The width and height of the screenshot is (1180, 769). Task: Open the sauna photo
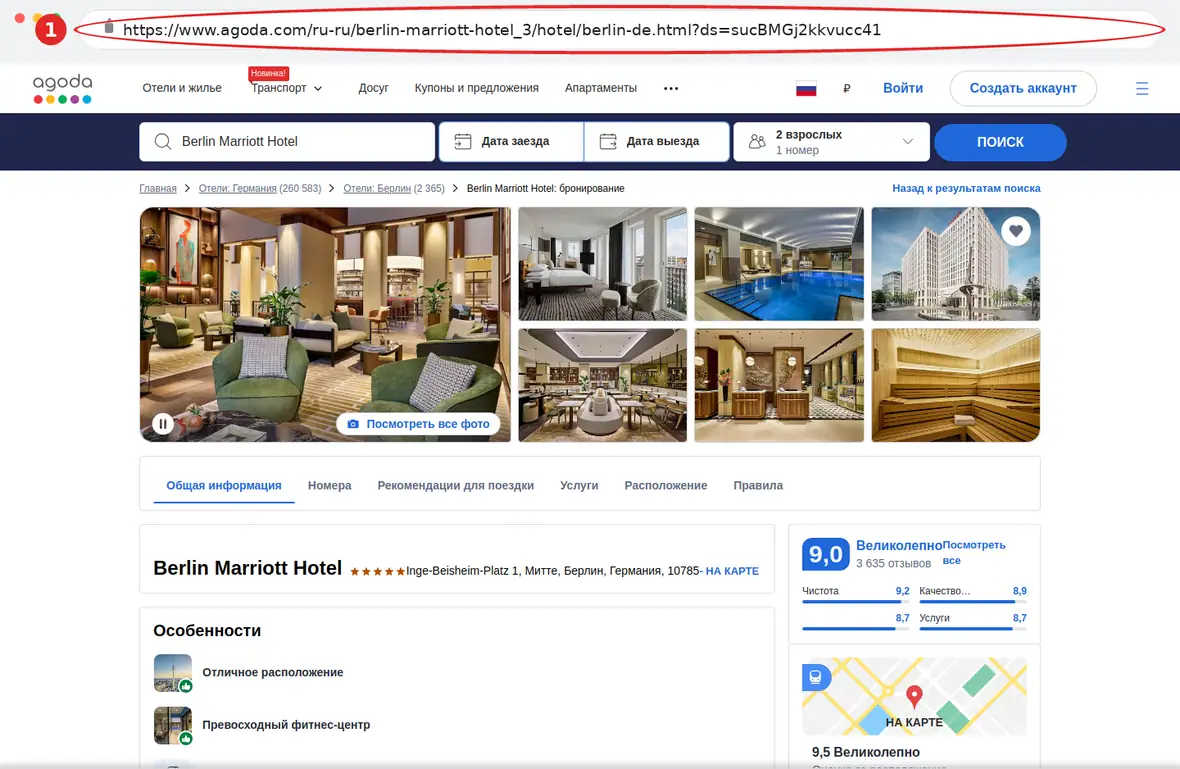pyautogui.click(x=956, y=385)
